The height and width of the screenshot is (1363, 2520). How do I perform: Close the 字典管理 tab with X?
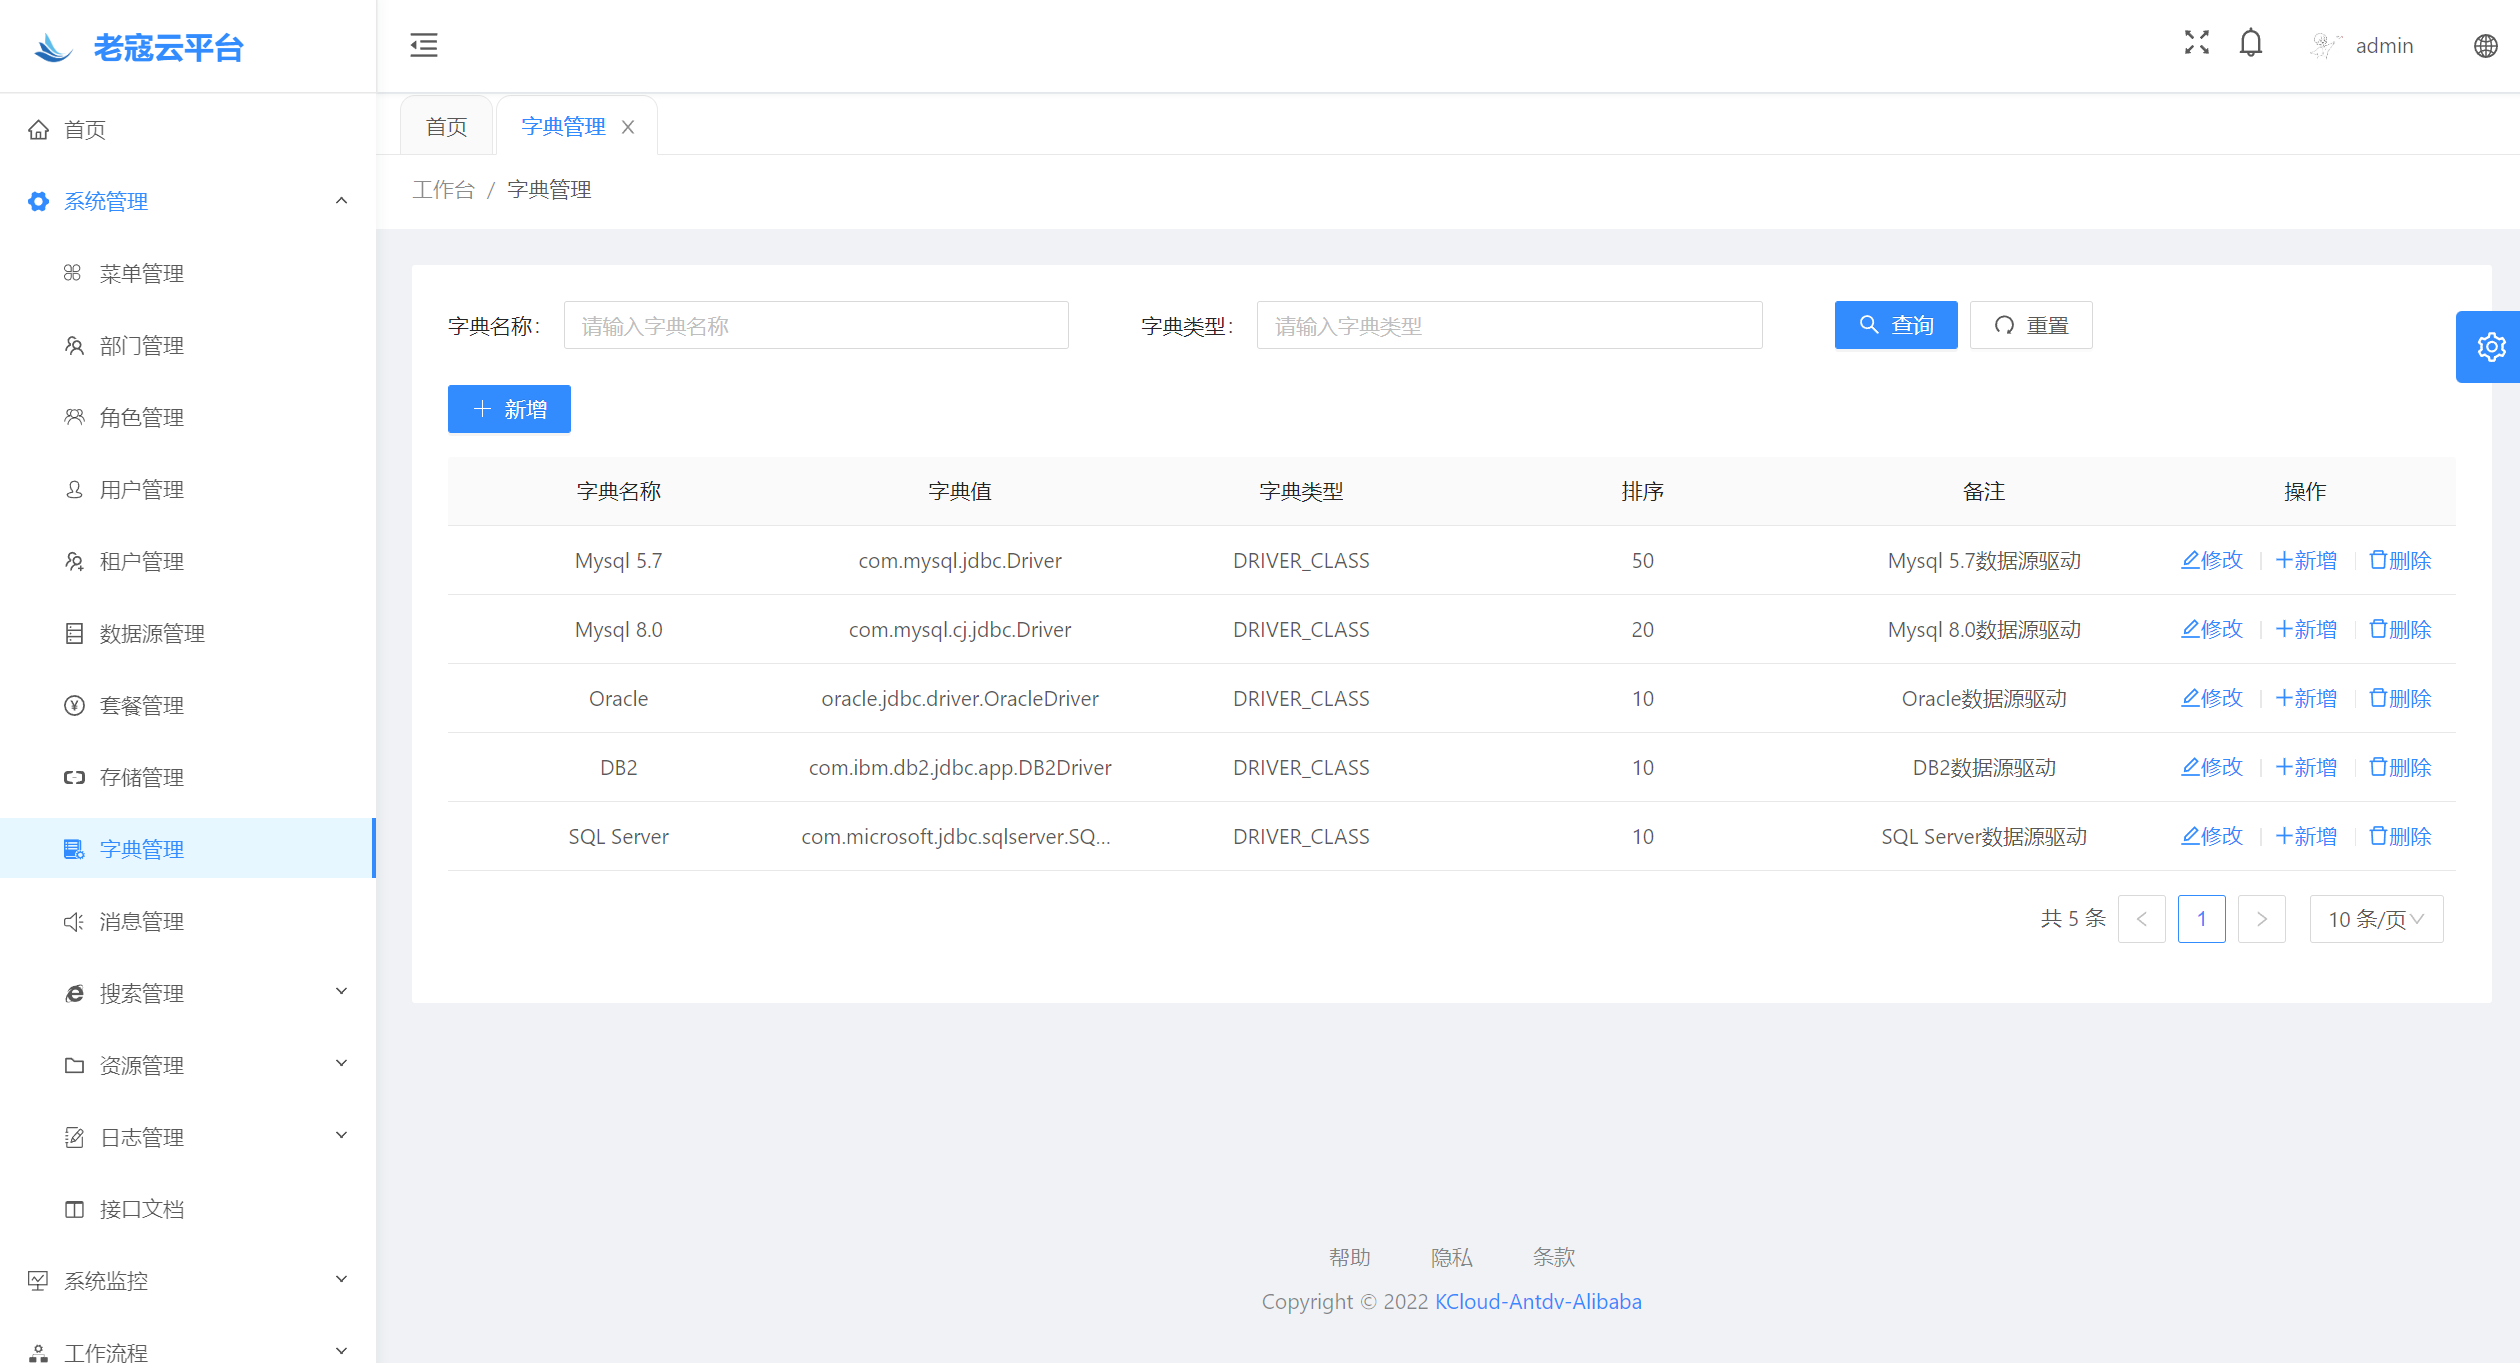pyautogui.click(x=628, y=127)
